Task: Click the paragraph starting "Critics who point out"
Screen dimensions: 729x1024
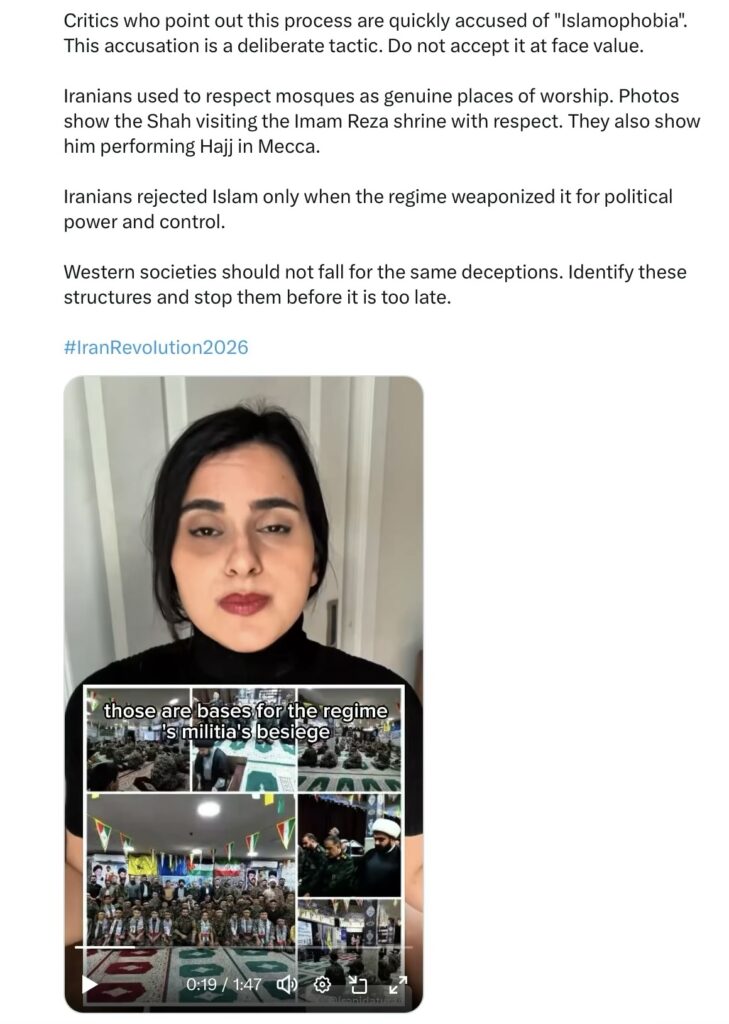Action: (376, 33)
